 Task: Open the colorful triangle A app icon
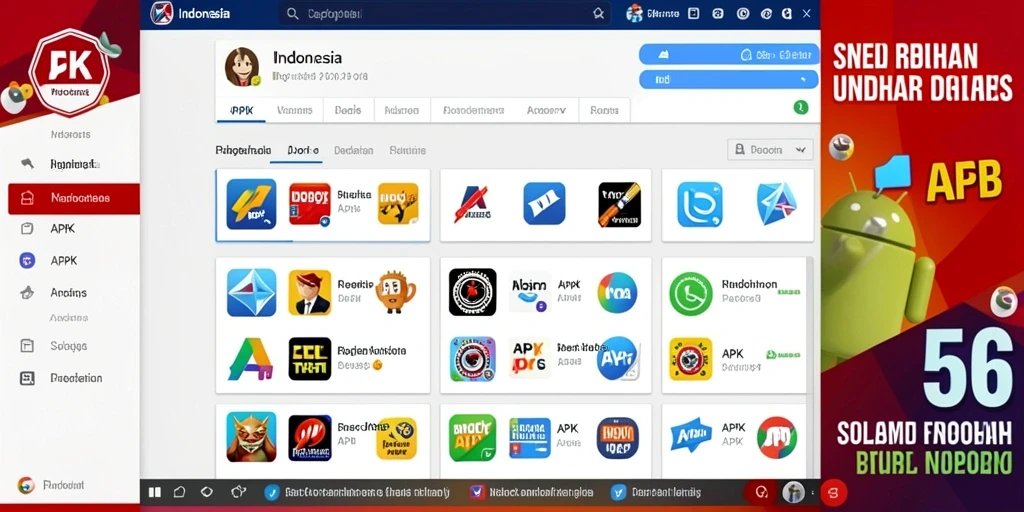coord(251,359)
